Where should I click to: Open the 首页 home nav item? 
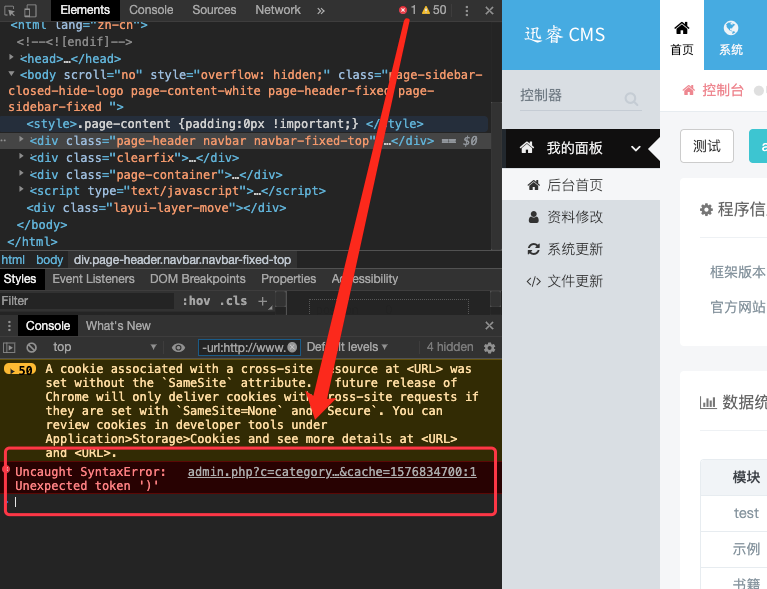(x=682, y=38)
